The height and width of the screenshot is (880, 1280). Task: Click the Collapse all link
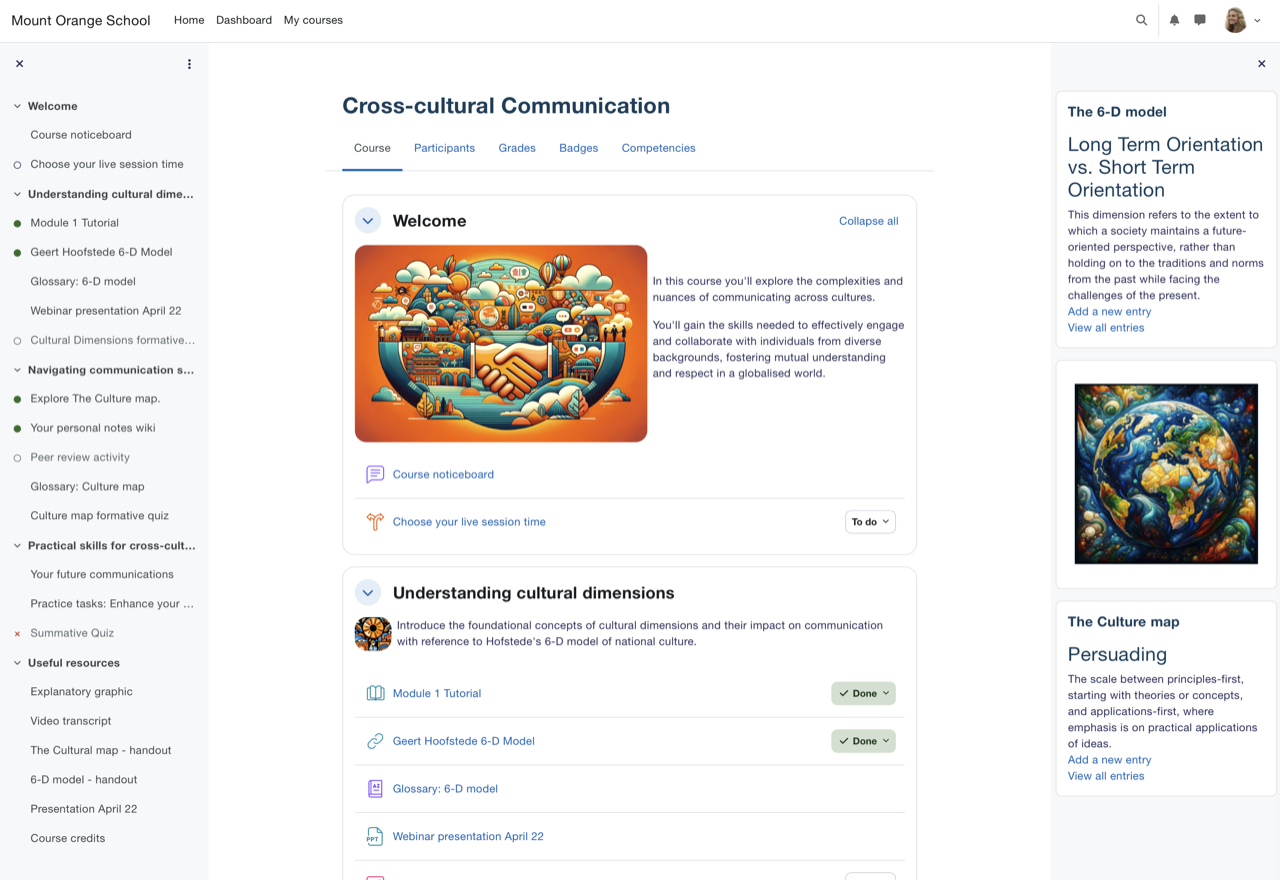[868, 221]
